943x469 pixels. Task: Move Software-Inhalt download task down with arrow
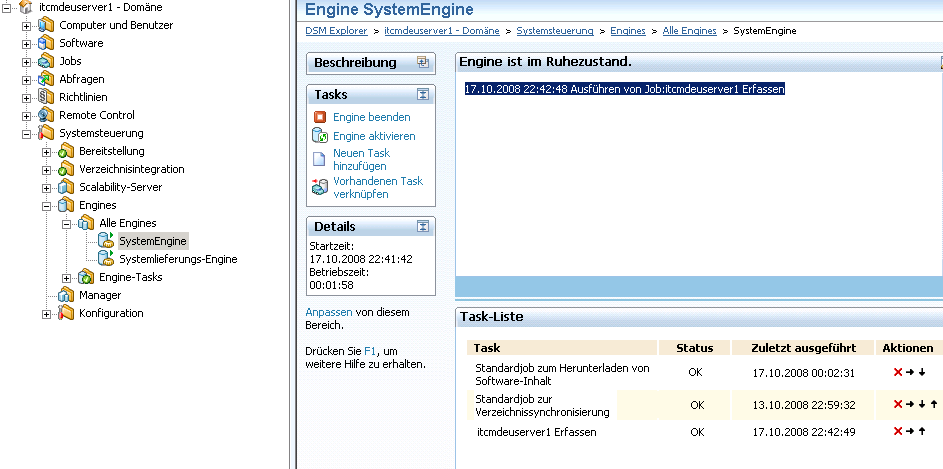pyautogui.click(x=921, y=373)
